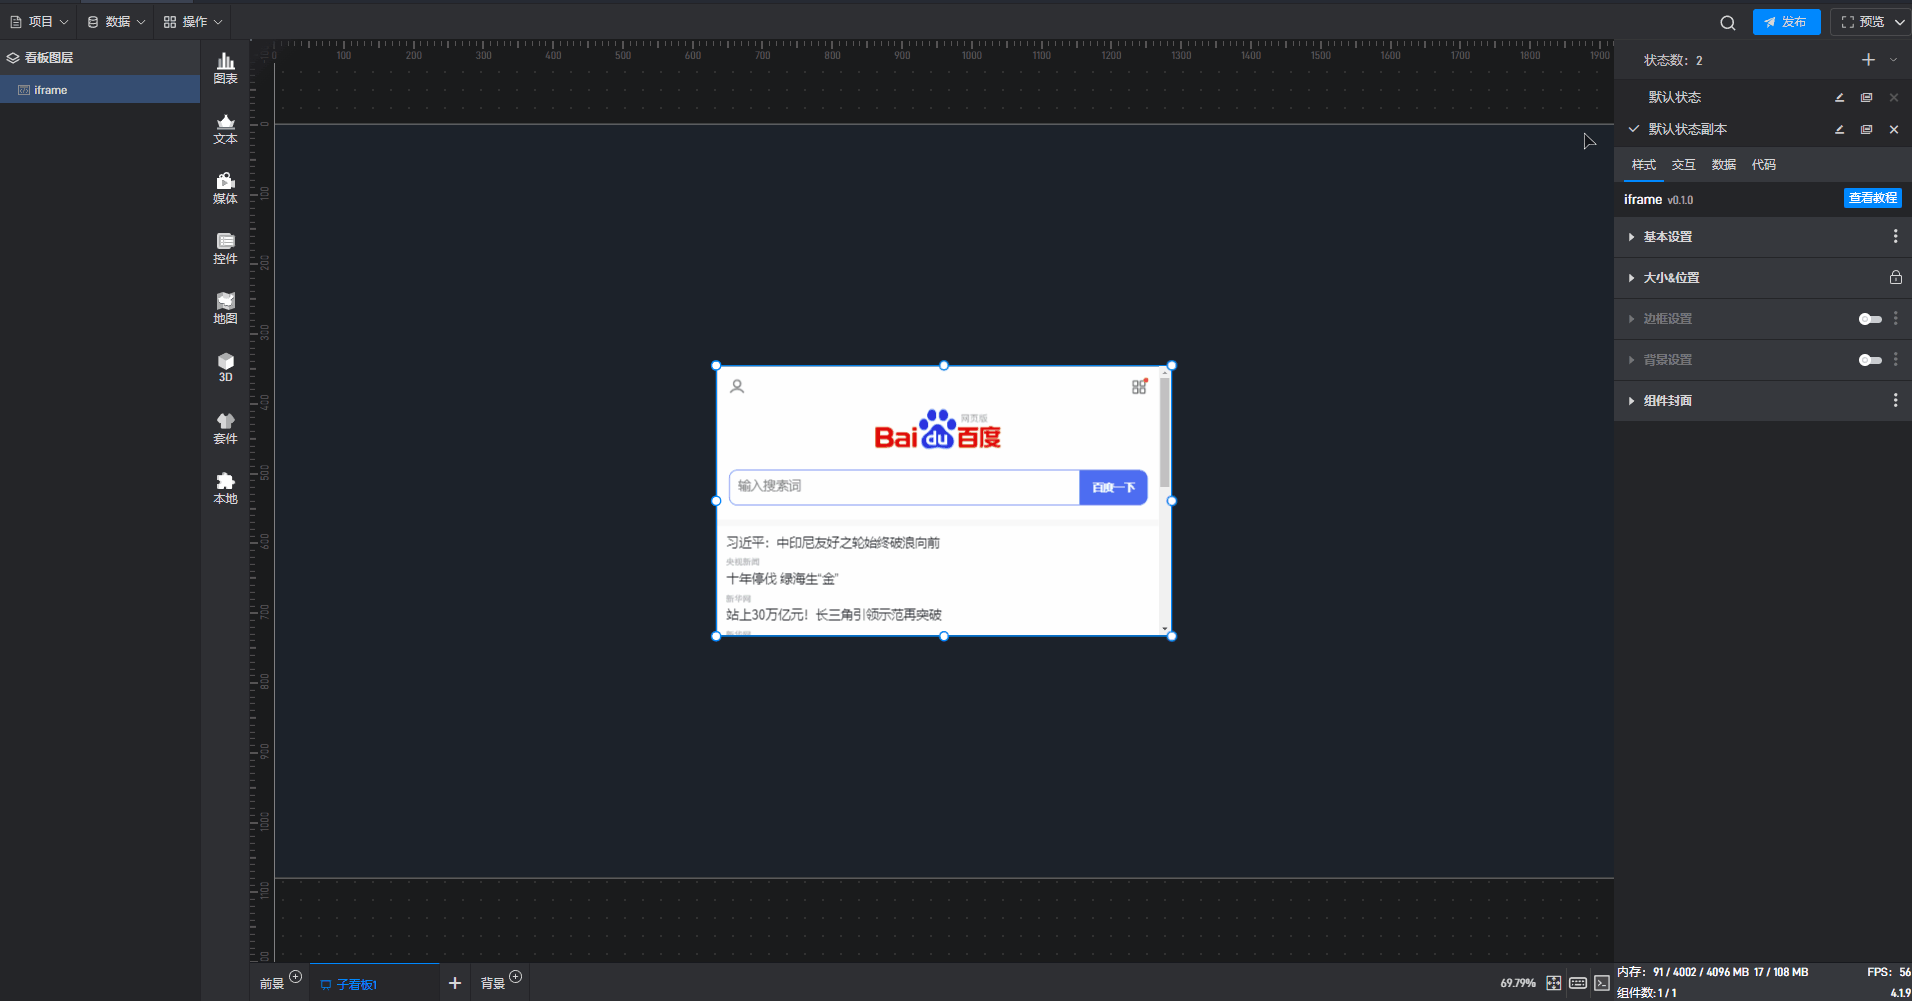
Task: Switch to the 交互 tab
Action: coord(1683,165)
